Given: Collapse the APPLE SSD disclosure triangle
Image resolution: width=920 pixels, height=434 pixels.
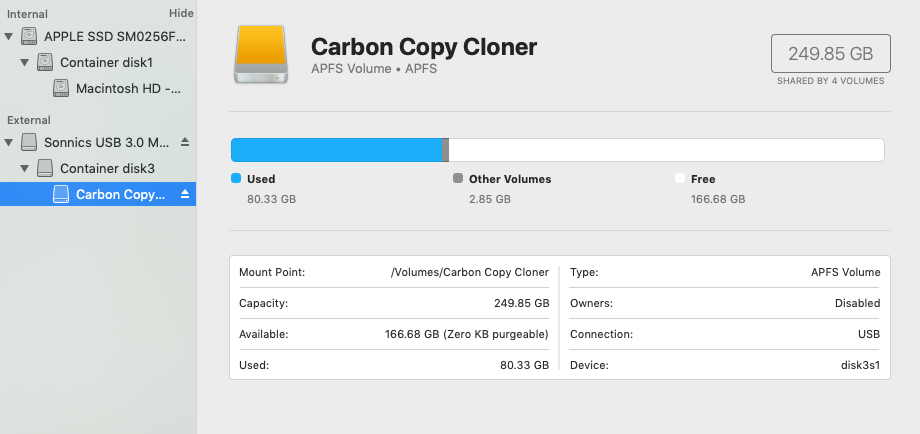Looking at the screenshot, I should coord(10,36).
